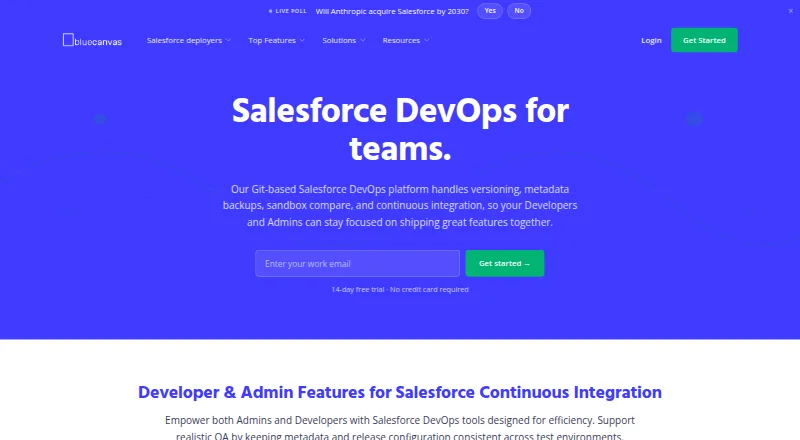Click the bluecanvas logo icon
The height and width of the screenshot is (440, 800).
pyautogui.click(x=68, y=40)
